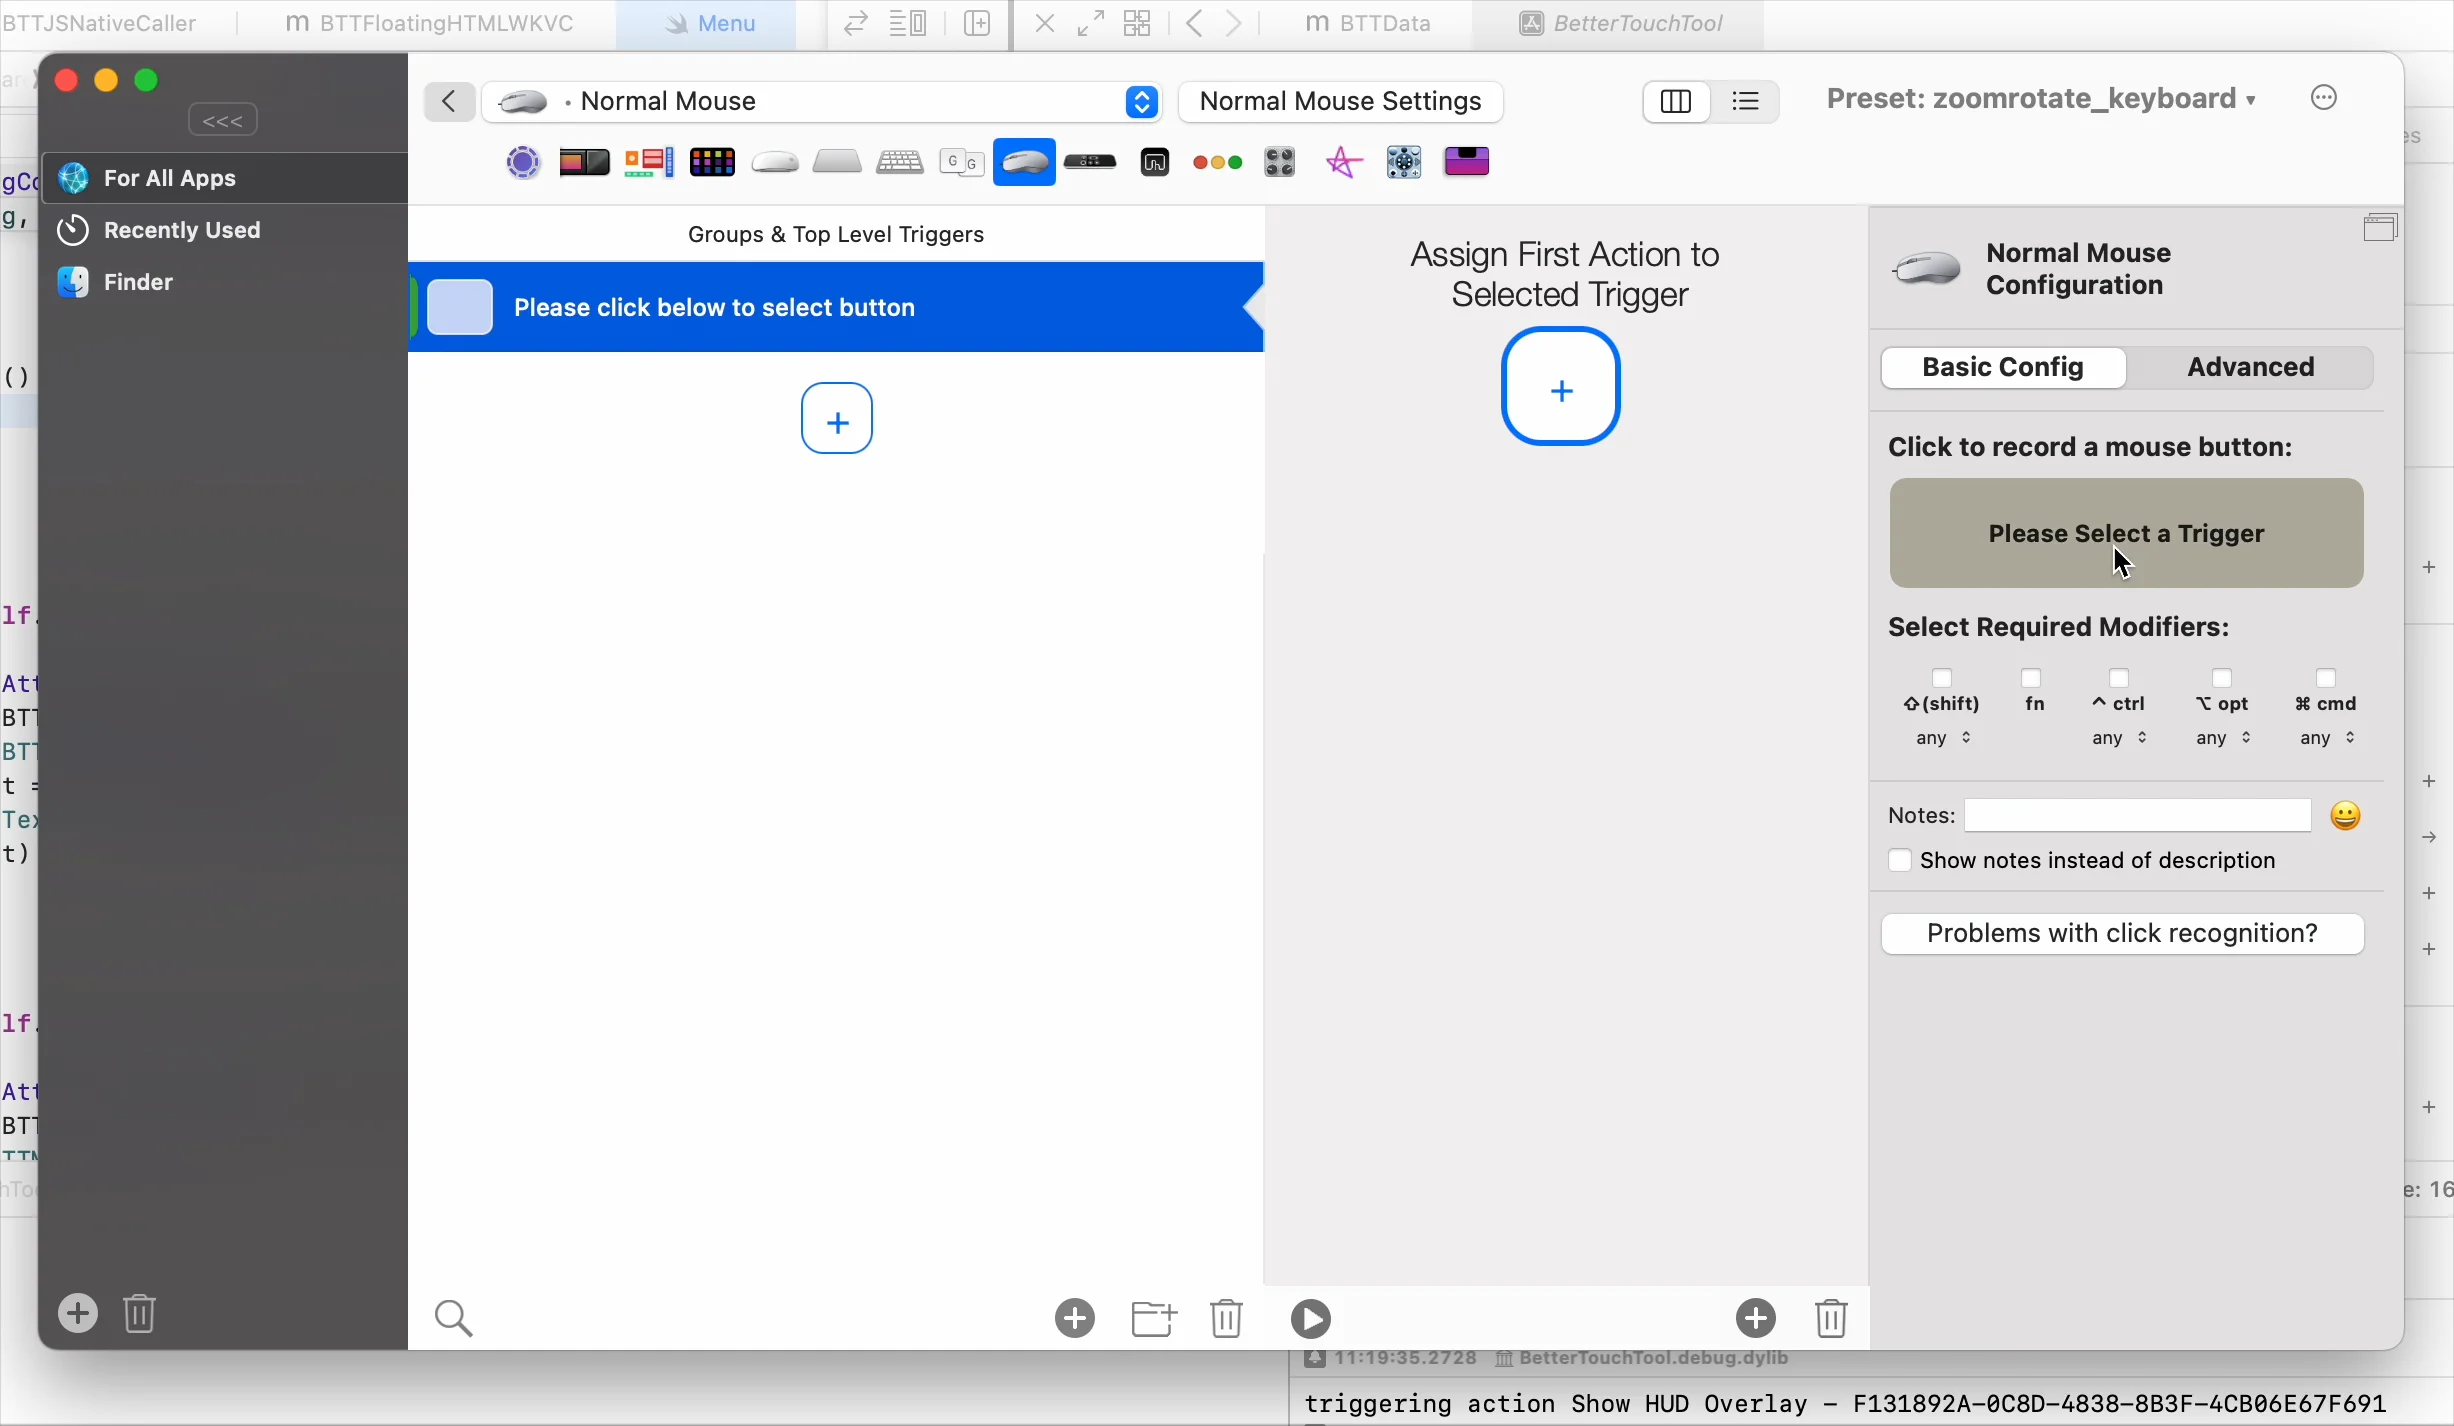Select Finder in the apps sidebar
This screenshot has height=1426, width=2454.
[x=224, y=283]
